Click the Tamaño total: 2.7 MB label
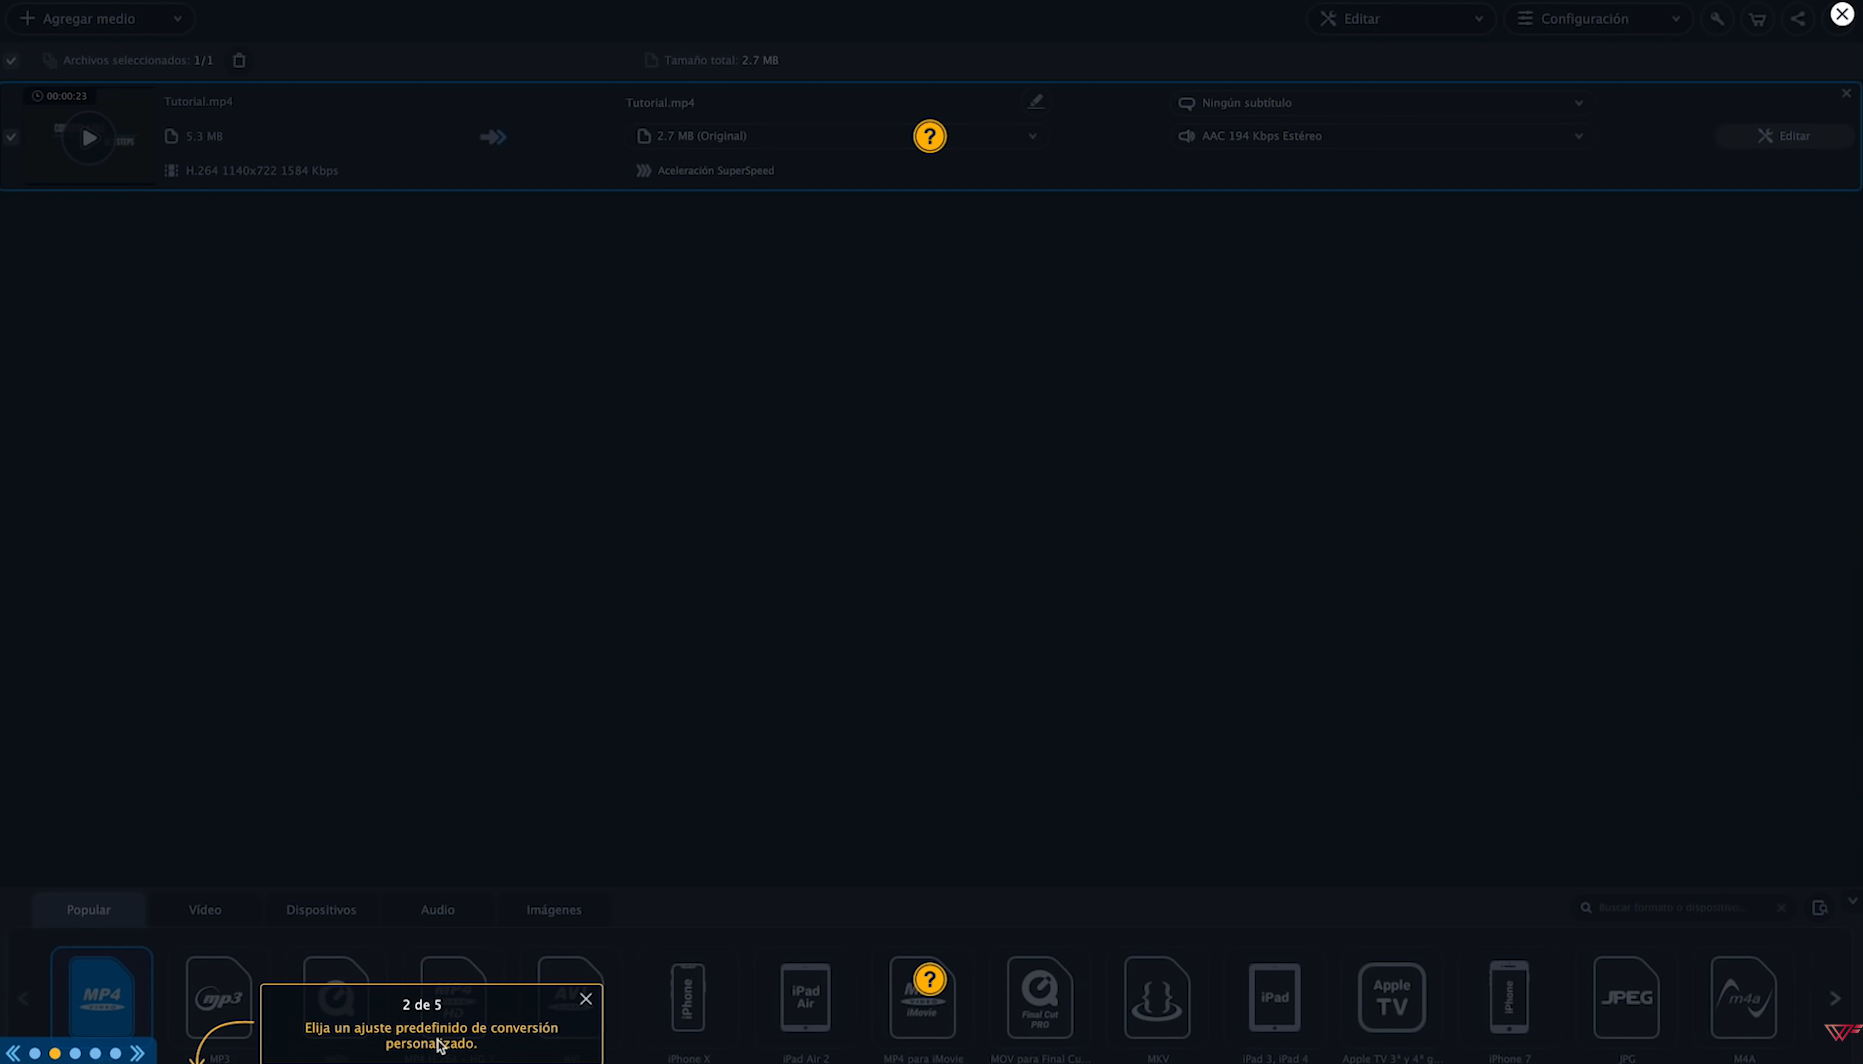Screen dimensions: 1863x1064 click(x=721, y=60)
